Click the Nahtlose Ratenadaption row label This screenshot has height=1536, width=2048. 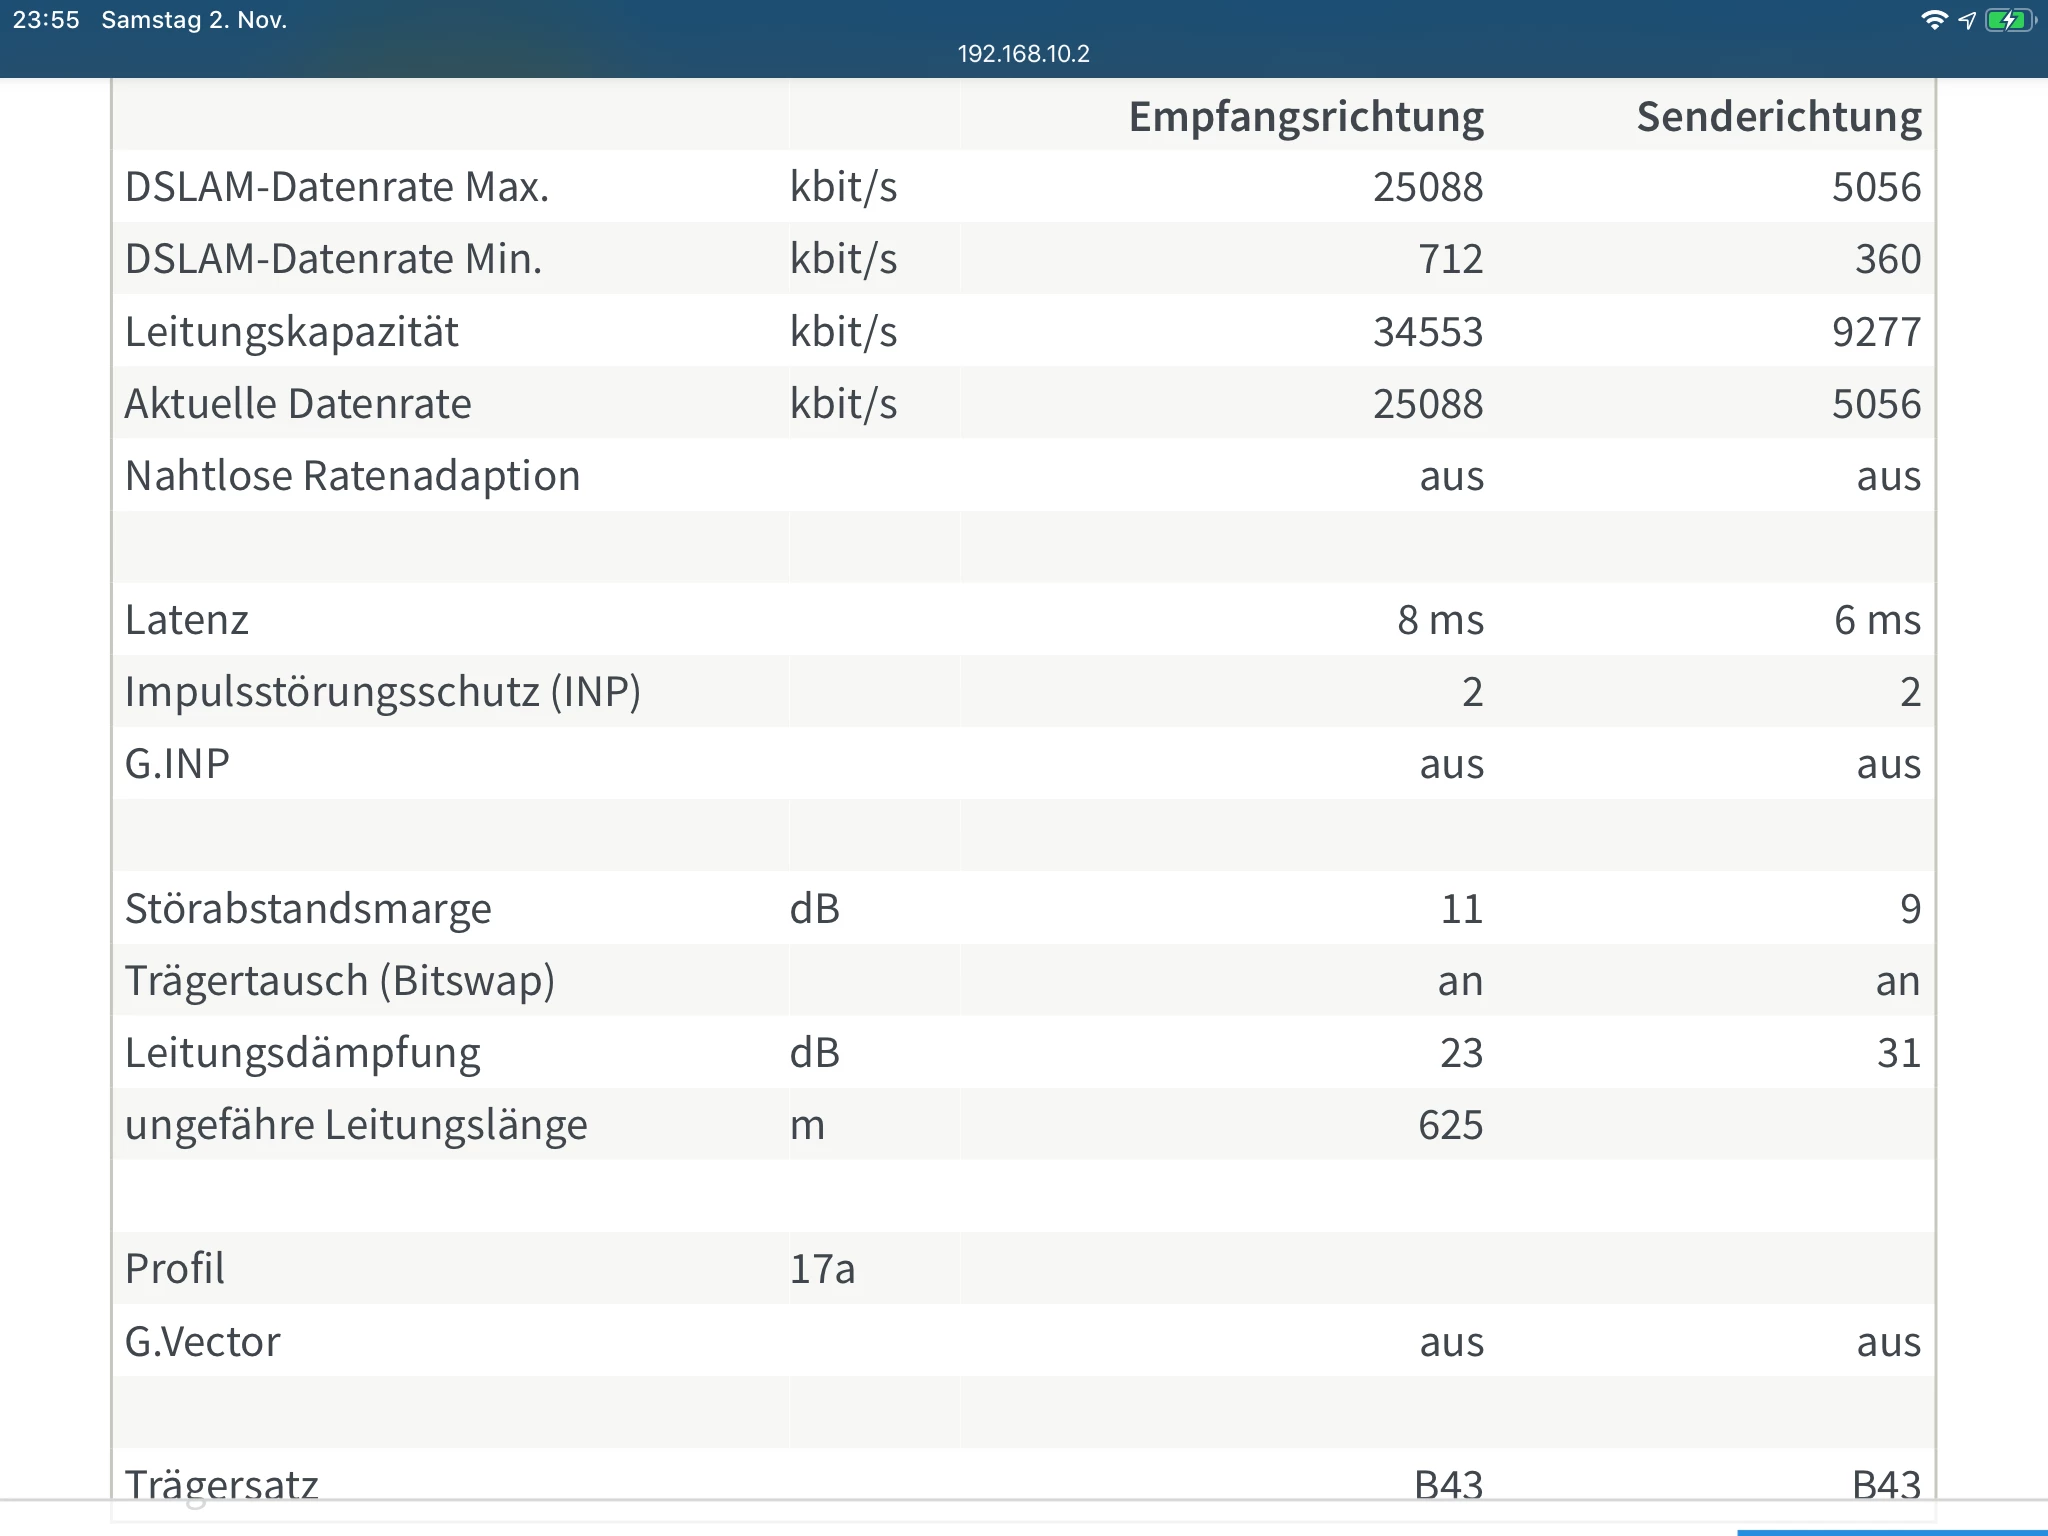click(x=352, y=476)
